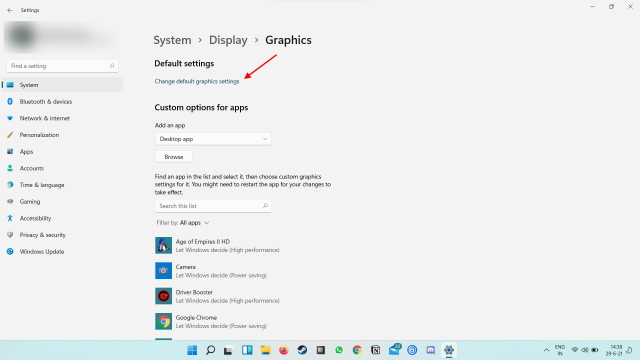Open the blurred user account profile
The width and height of the screenshot is (640, 360).
pos(61,37)
